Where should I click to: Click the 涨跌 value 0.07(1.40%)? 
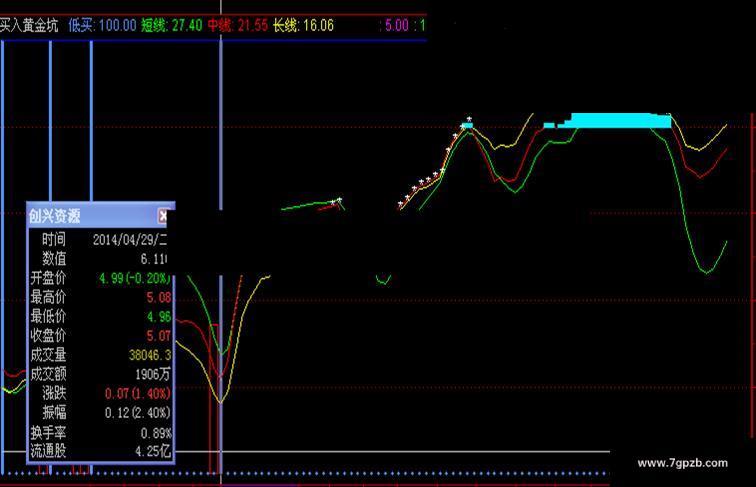pos(137,394)
